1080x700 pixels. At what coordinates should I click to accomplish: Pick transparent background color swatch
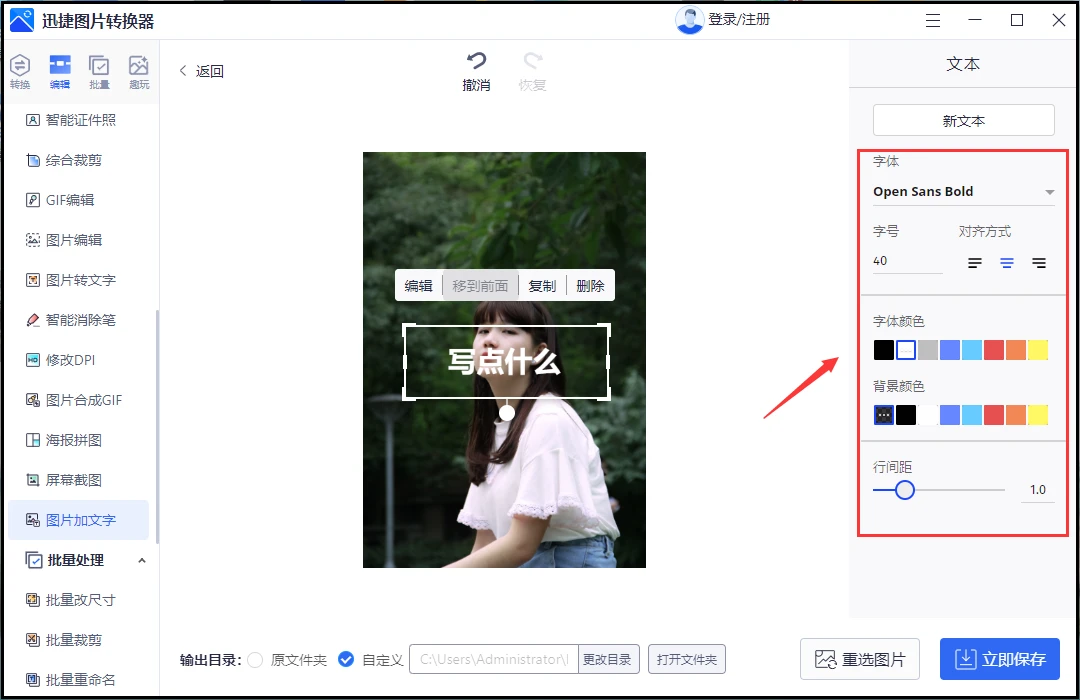tap(884, 415)
